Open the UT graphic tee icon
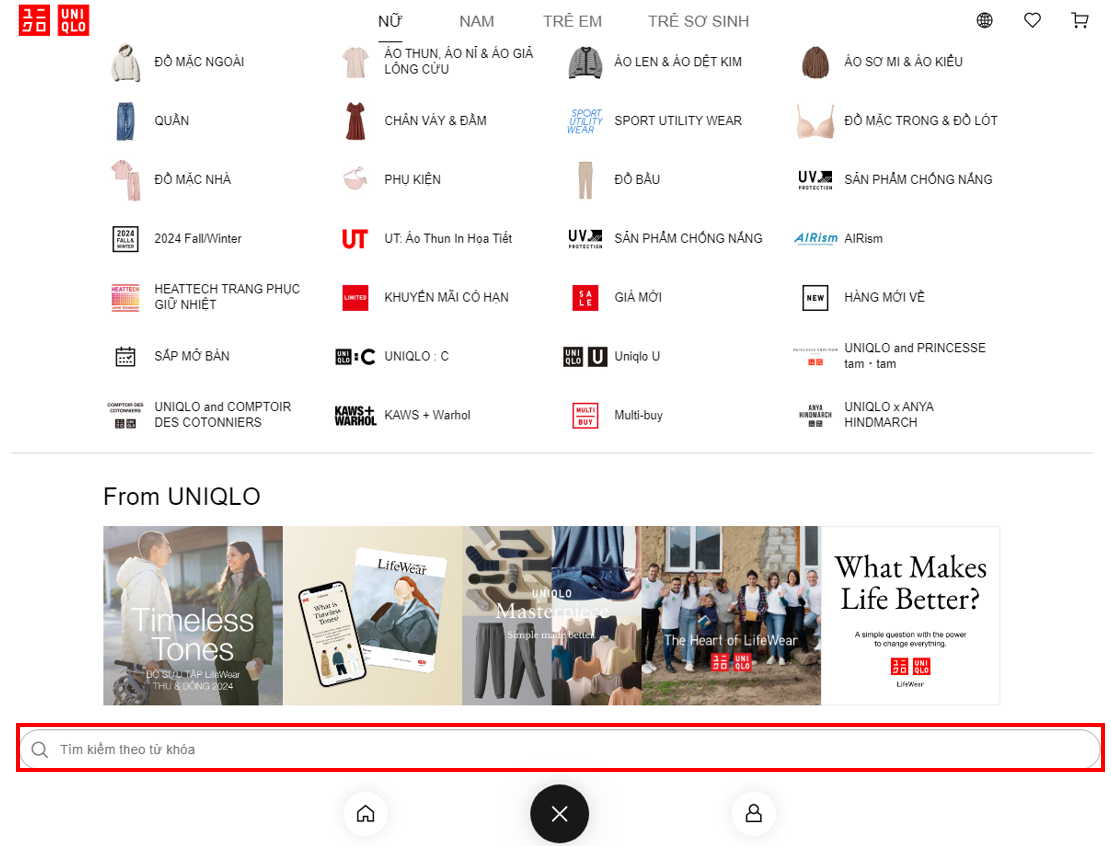The width and height of the screenshot is (1111, 846). pos(355,239)
